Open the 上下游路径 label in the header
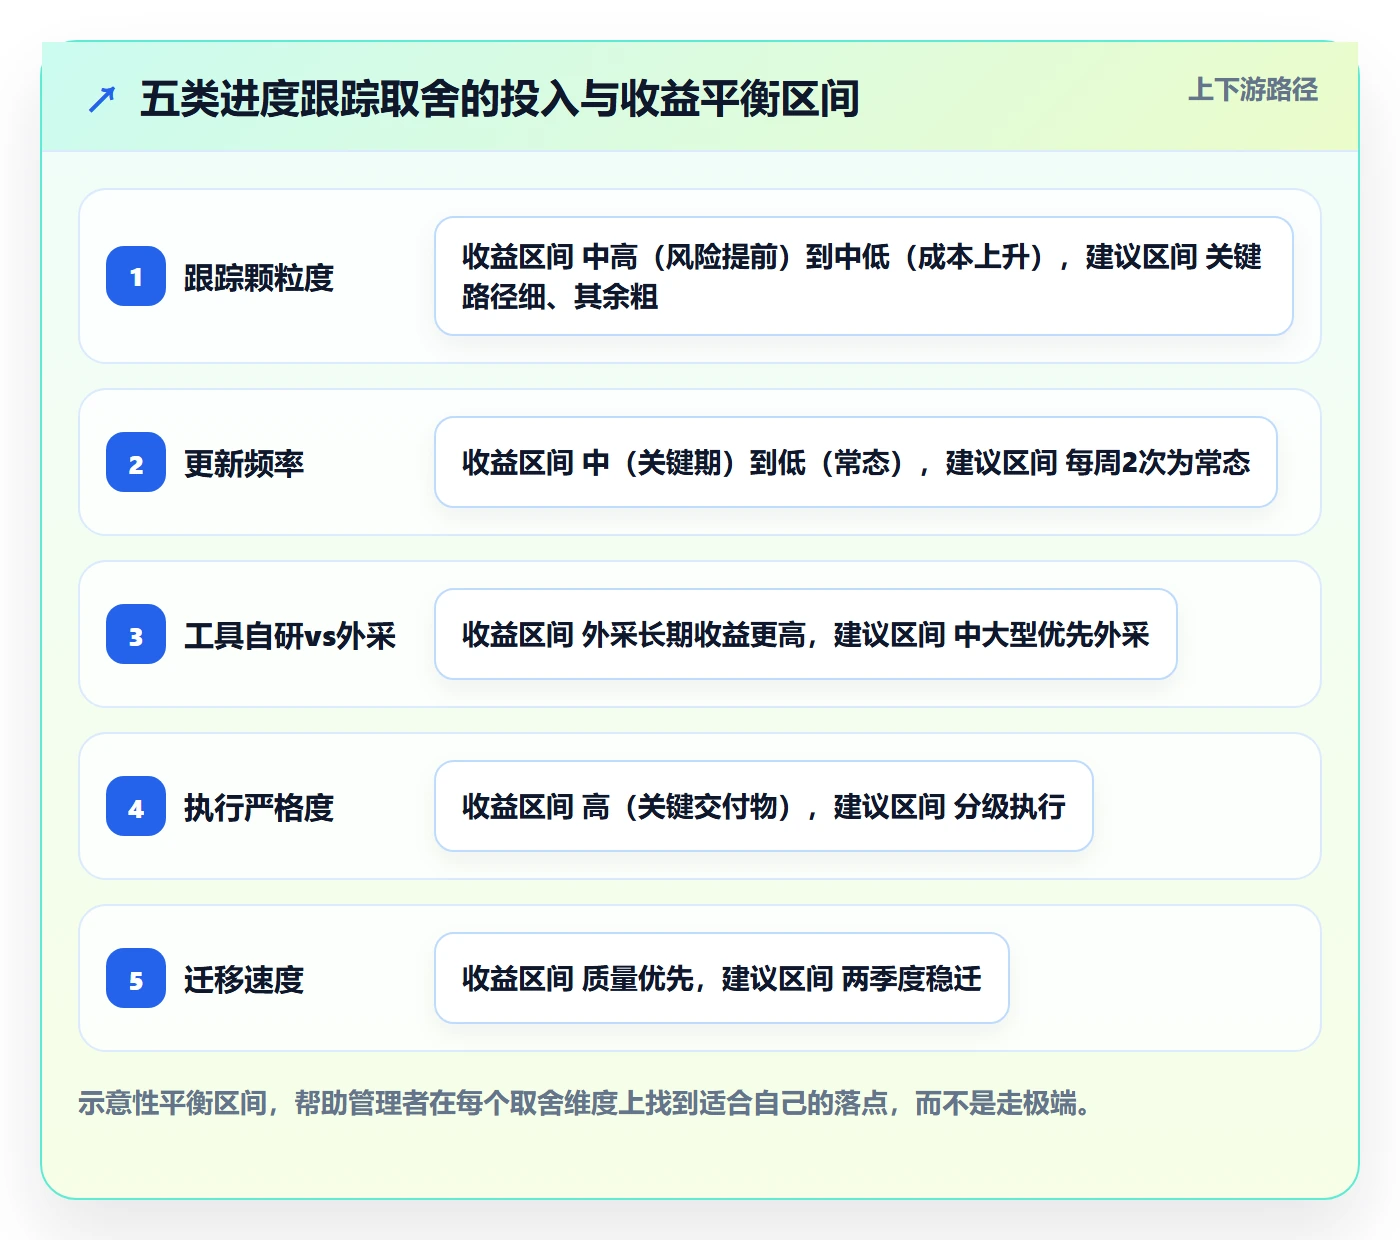Screen dimensions: 1400x1240 pos(1252,90)
